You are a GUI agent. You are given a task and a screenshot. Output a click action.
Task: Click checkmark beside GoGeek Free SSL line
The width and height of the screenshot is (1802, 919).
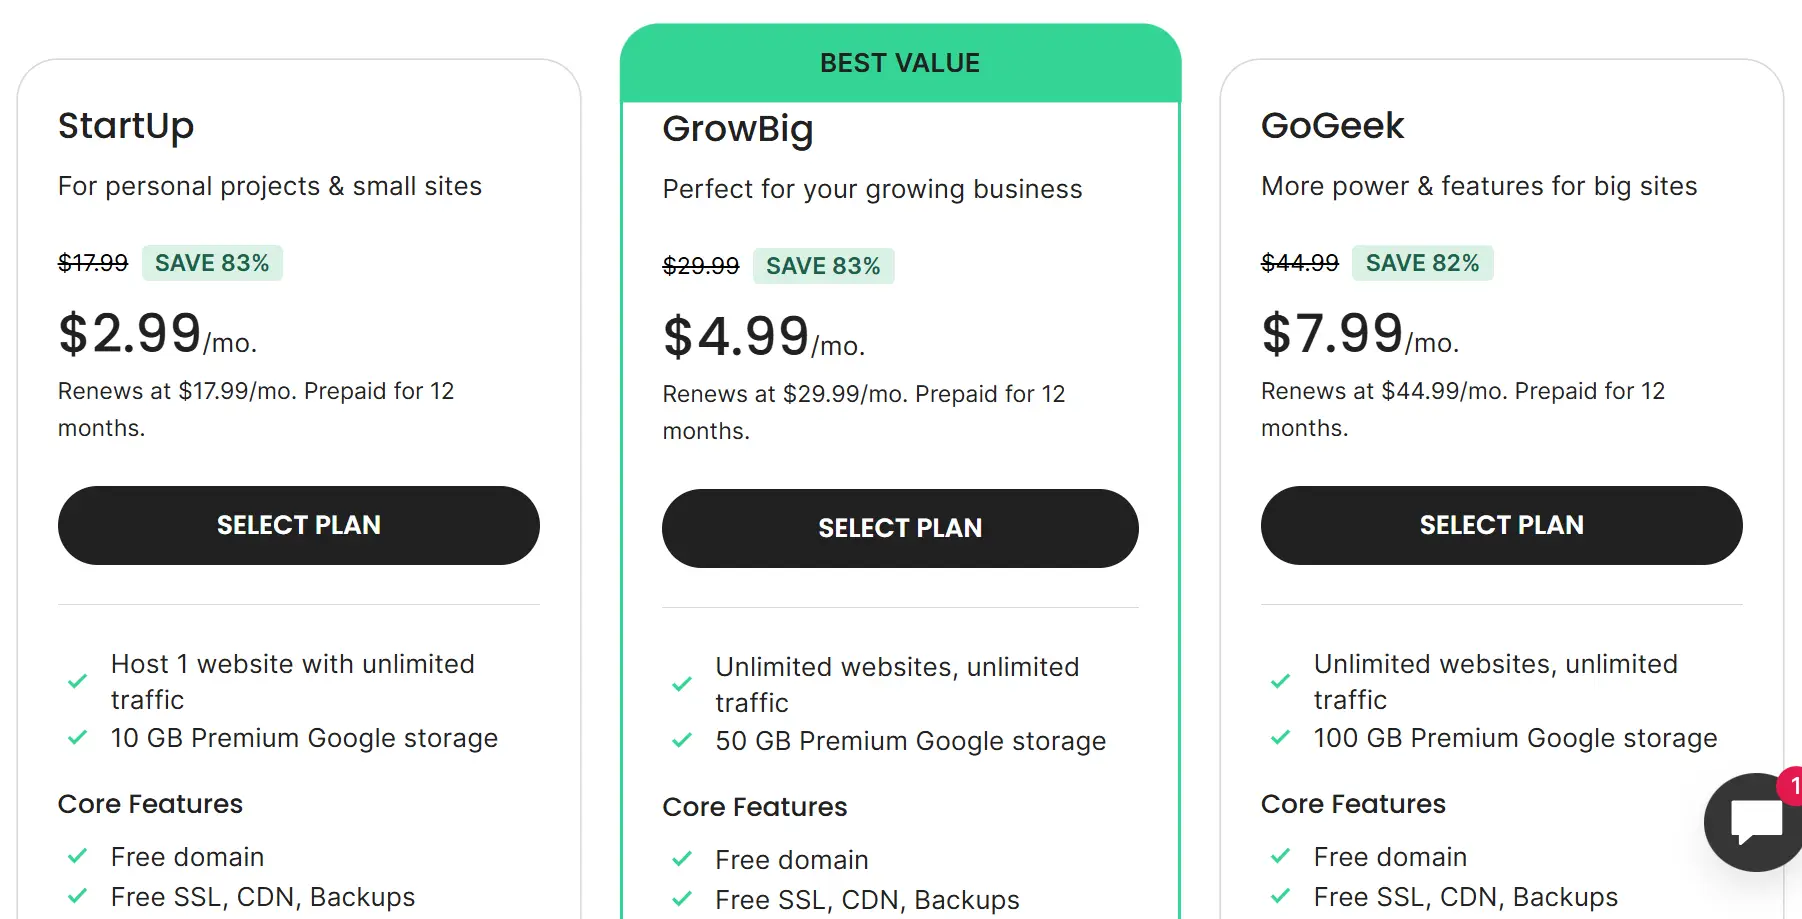[x=1280, y=897]
